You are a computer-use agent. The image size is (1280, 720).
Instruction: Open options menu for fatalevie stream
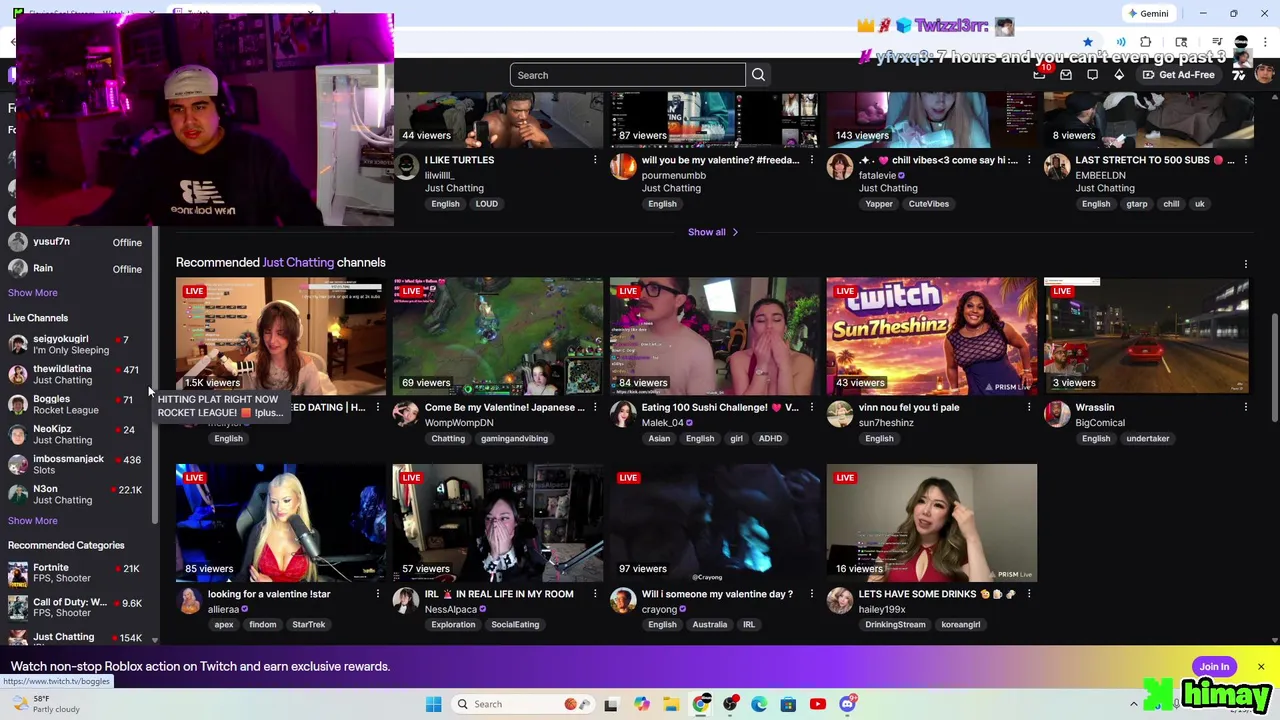[x=1029, y=160]
